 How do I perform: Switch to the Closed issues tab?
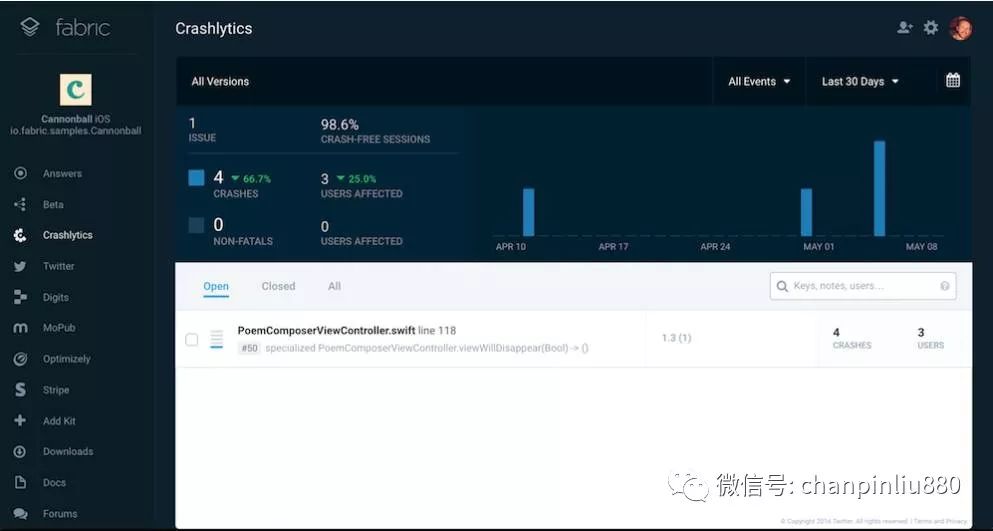point(278,286)
